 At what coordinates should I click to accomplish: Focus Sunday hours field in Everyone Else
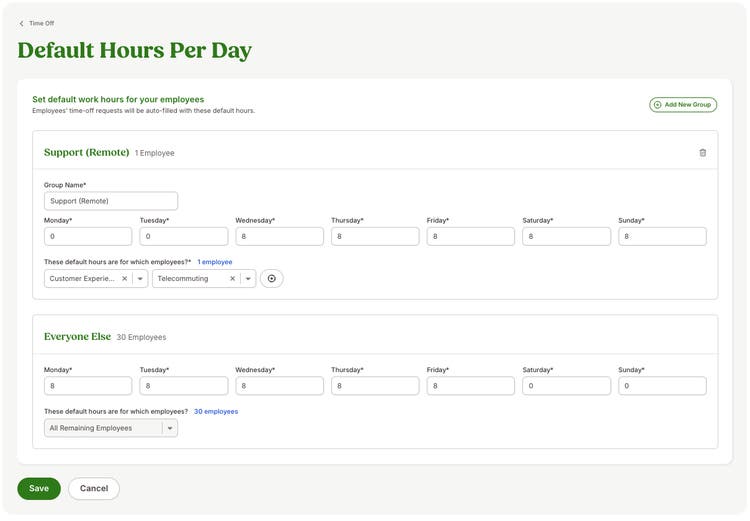pos(662,386)
